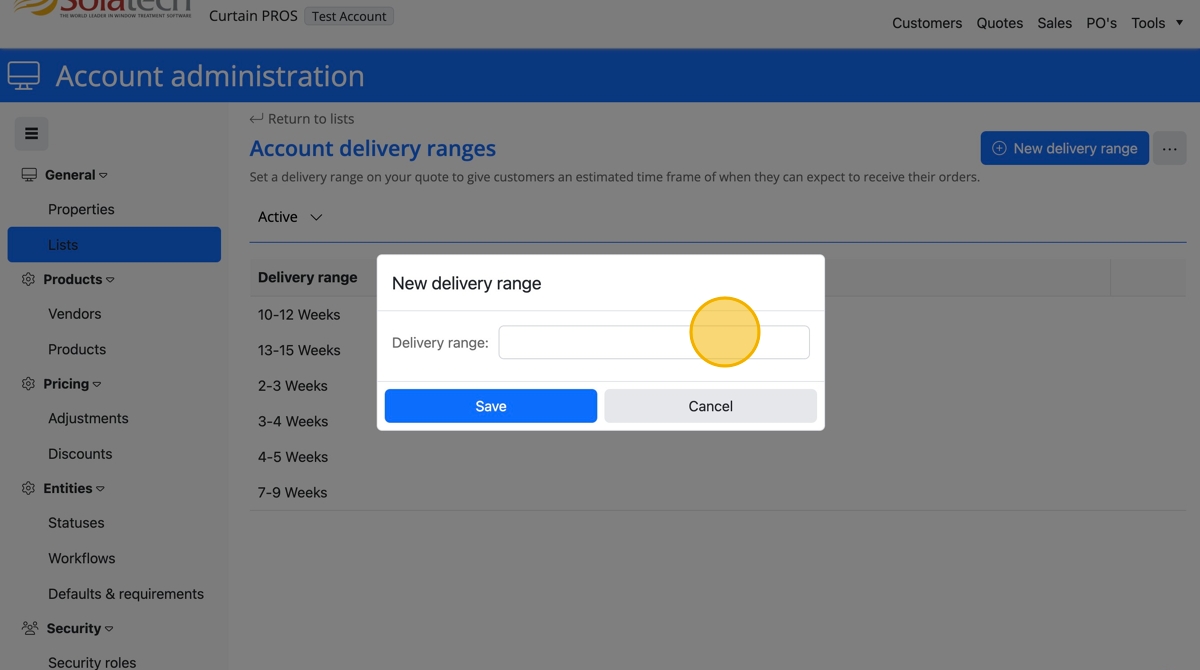Go to PO's in top navigation
Screen dimensions: 1200x670
(x=1101, y=23)
